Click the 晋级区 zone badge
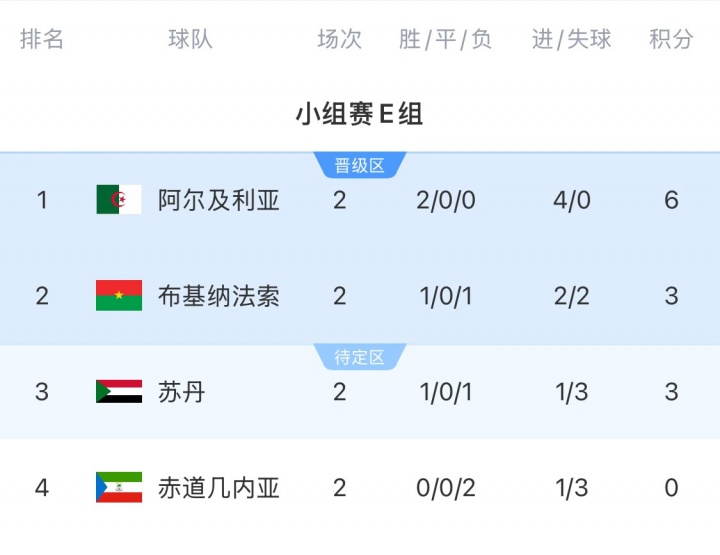The image size is (720, 555). pyautogui.click(x=359, y=166)
